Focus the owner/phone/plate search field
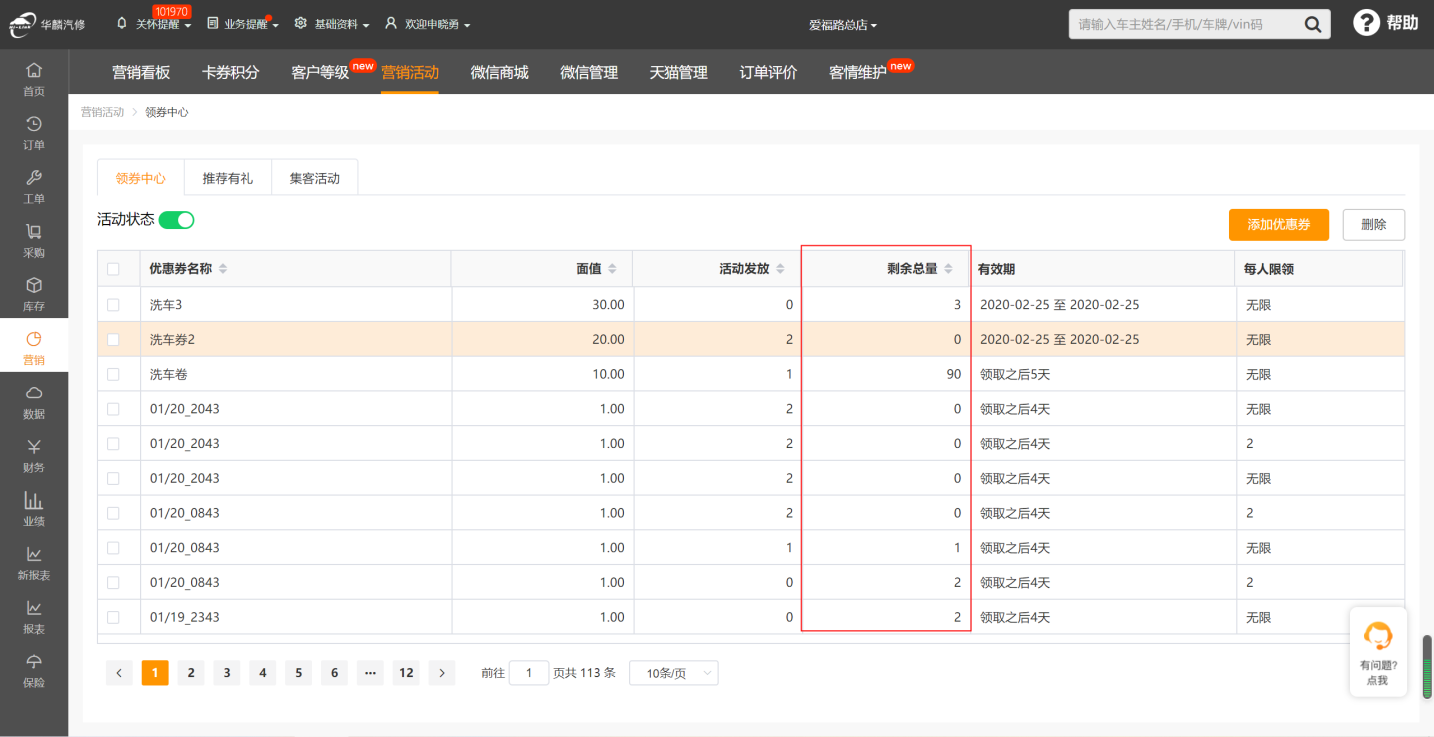This screenshot has height=737, width=1434. coord(1184,24)
